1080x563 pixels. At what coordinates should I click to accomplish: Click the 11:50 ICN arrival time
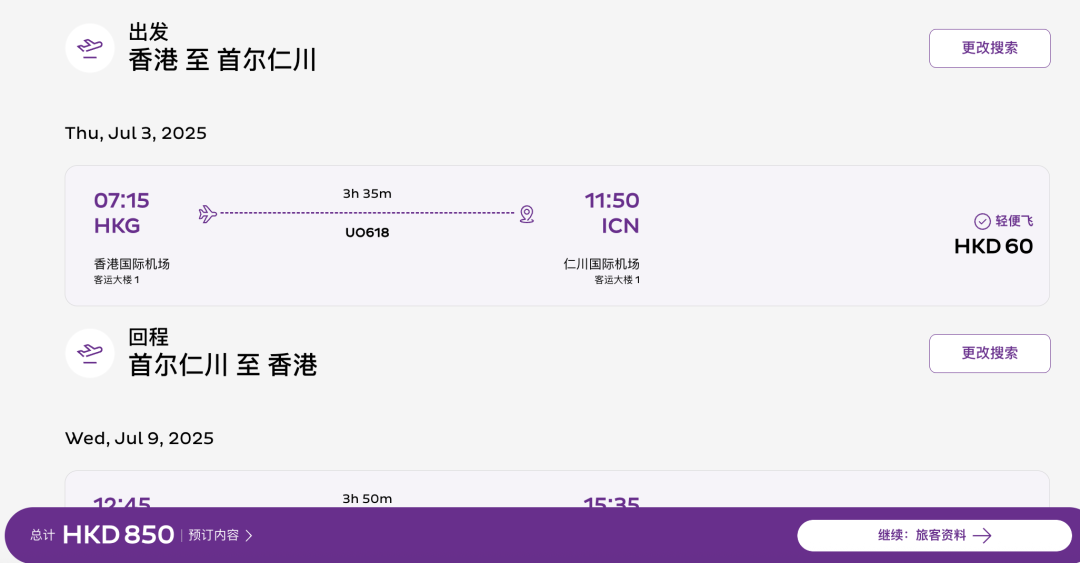click(x=612, y=213)
